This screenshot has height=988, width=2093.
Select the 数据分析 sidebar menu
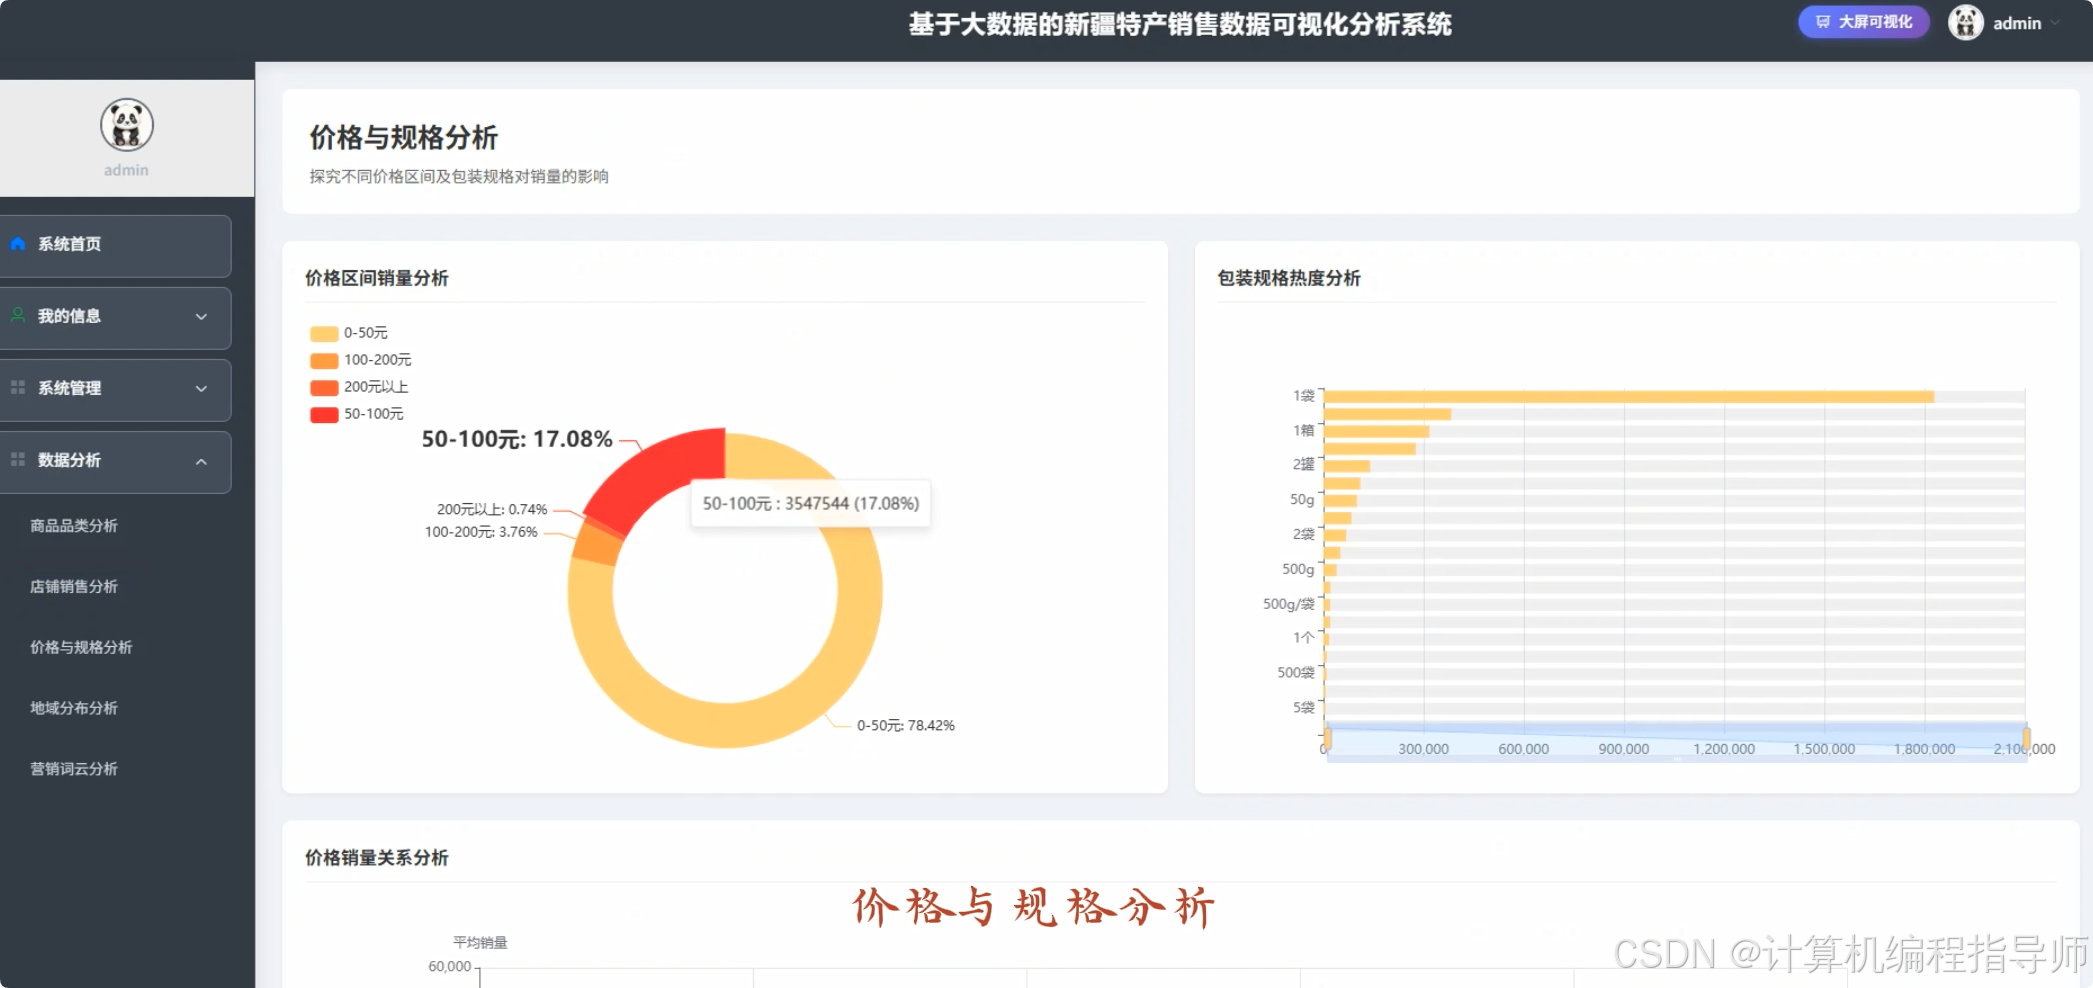coord(115,462)
